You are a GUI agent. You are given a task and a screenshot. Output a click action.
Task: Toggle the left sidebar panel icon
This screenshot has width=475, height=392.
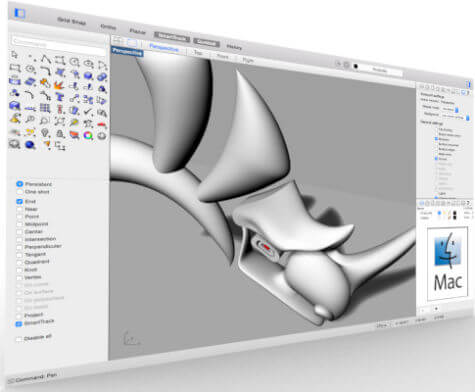20,13
